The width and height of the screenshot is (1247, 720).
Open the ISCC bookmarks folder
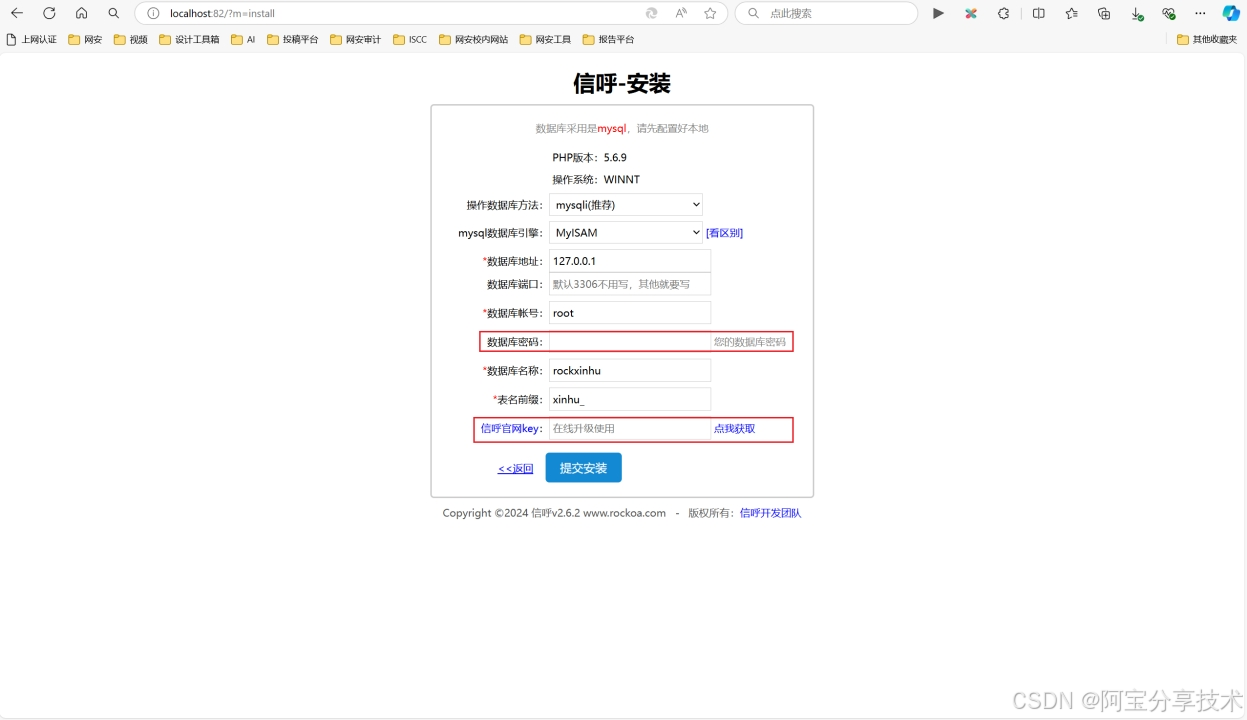coord(410,40)
